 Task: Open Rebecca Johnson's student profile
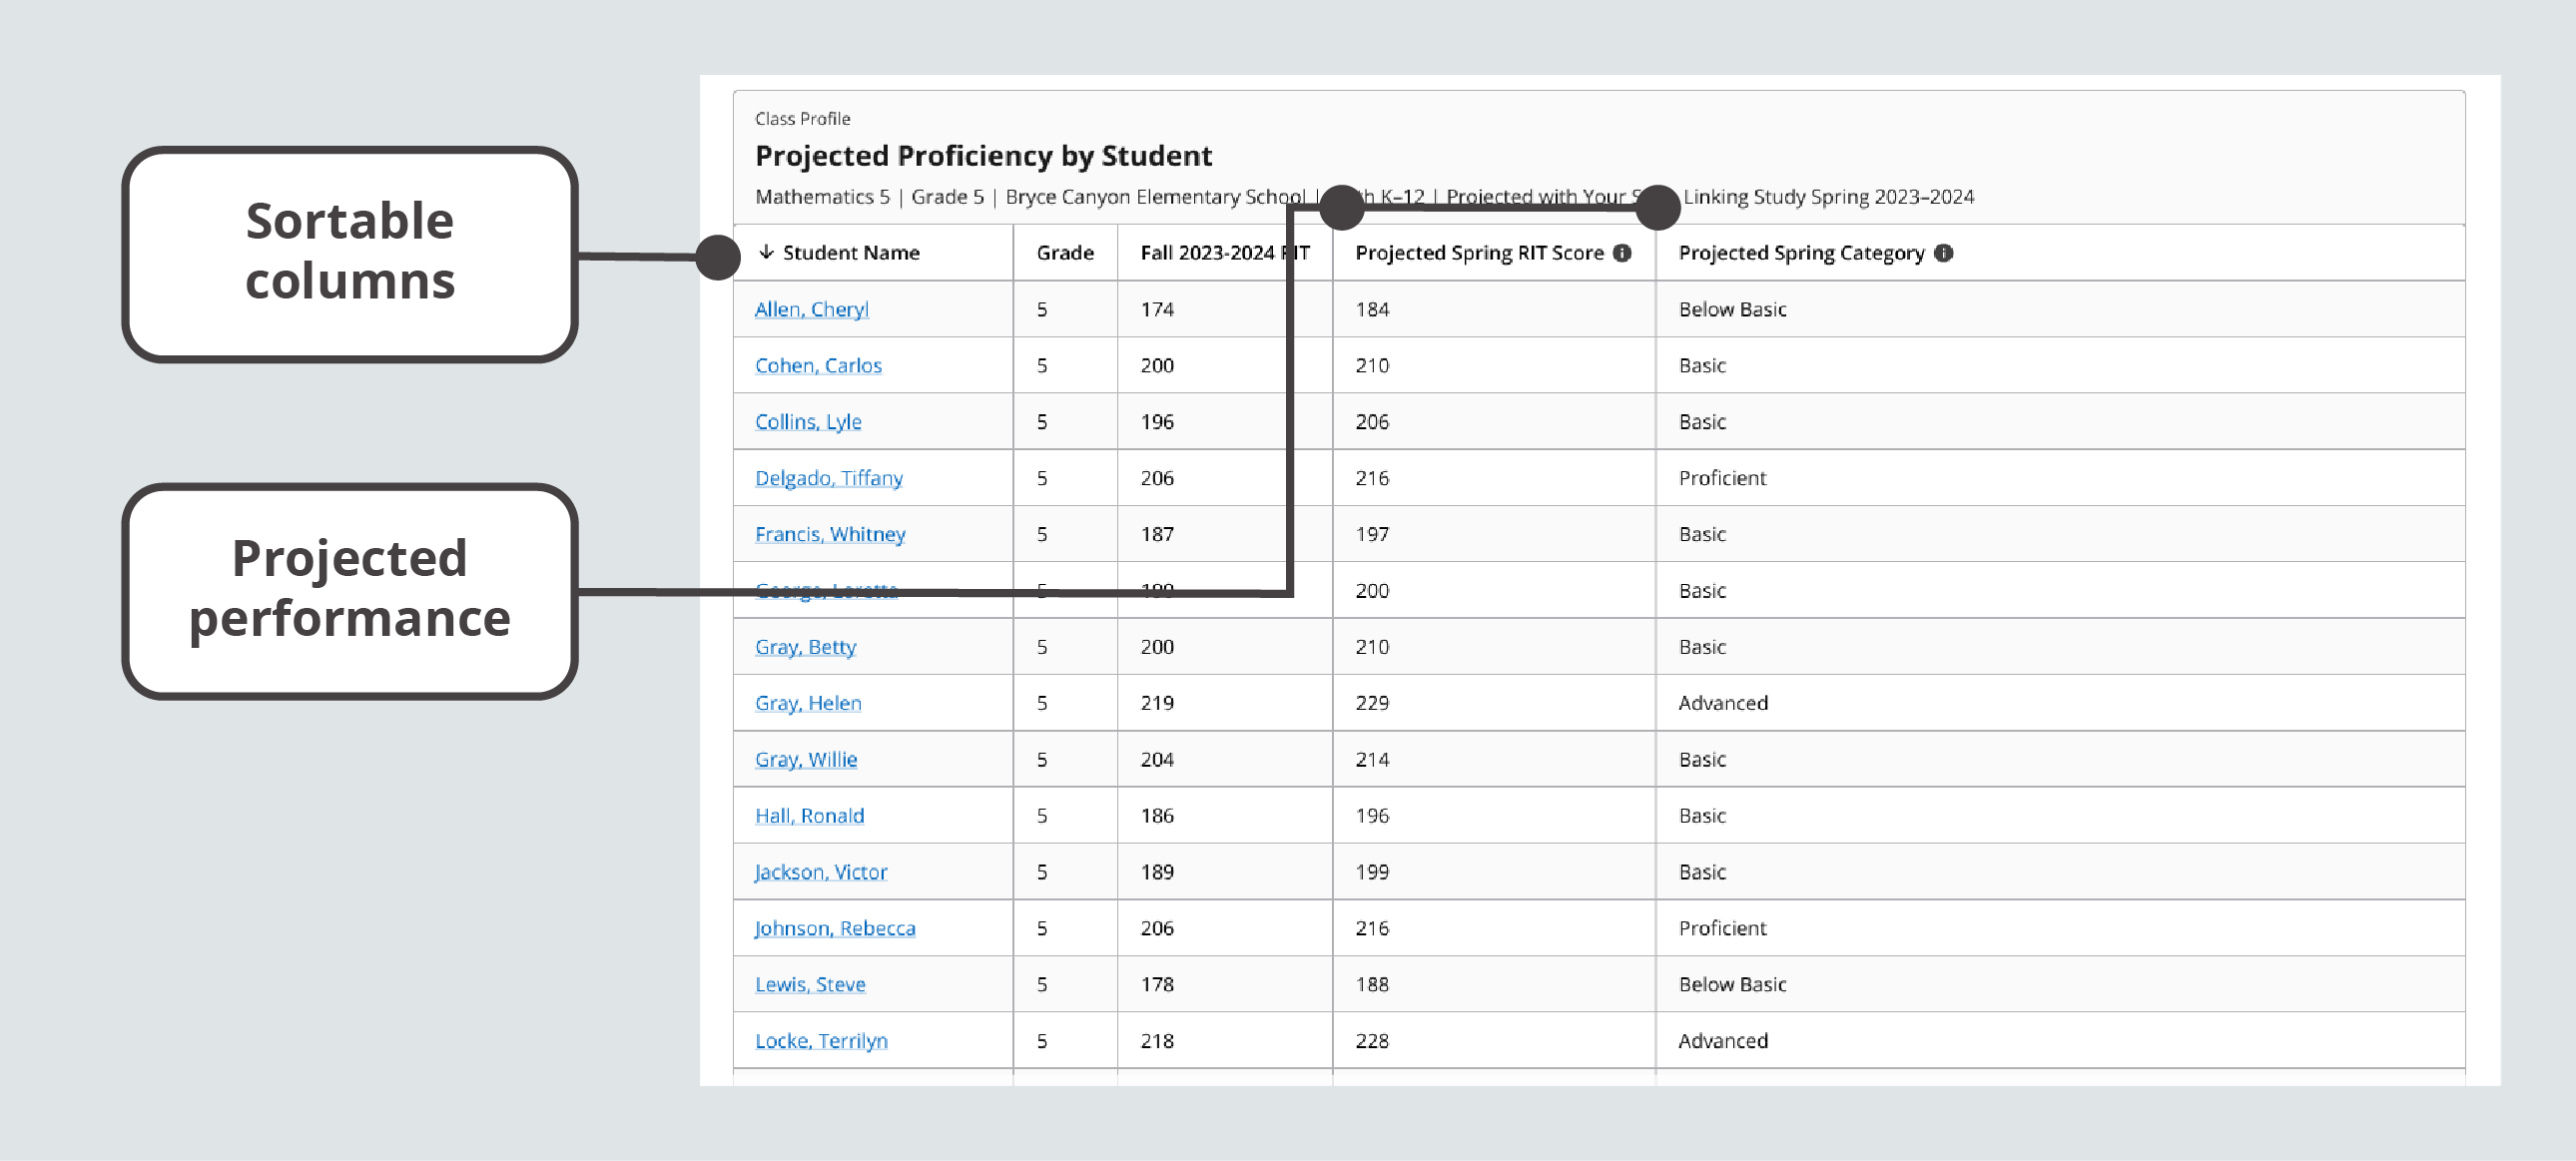click(x=835, y=928)
